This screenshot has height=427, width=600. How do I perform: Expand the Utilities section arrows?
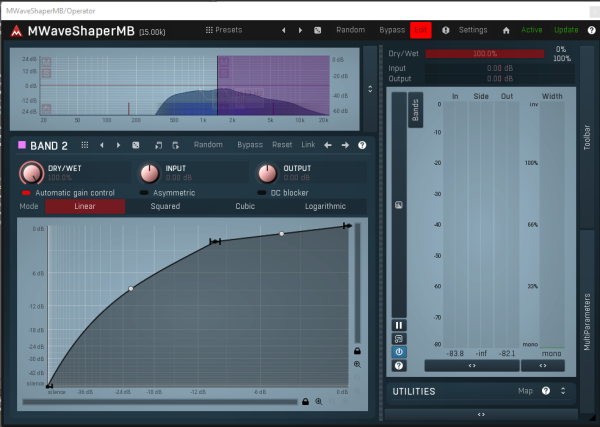click(x=563, y=391)
